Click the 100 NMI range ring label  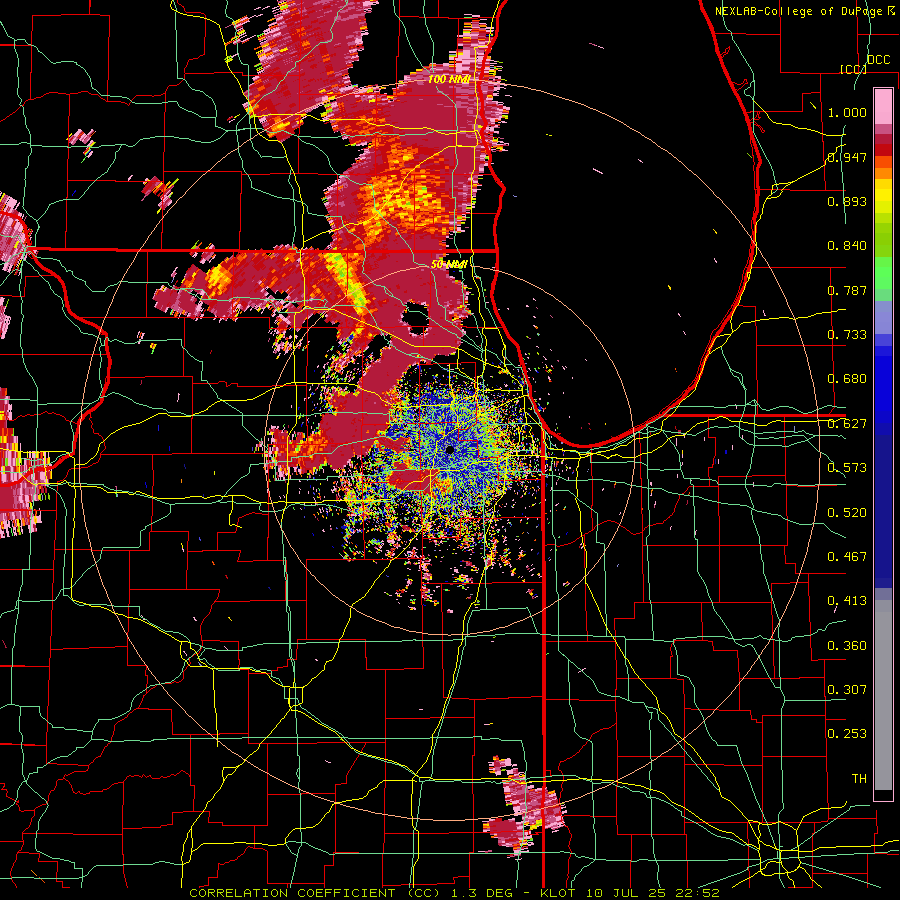449,79
